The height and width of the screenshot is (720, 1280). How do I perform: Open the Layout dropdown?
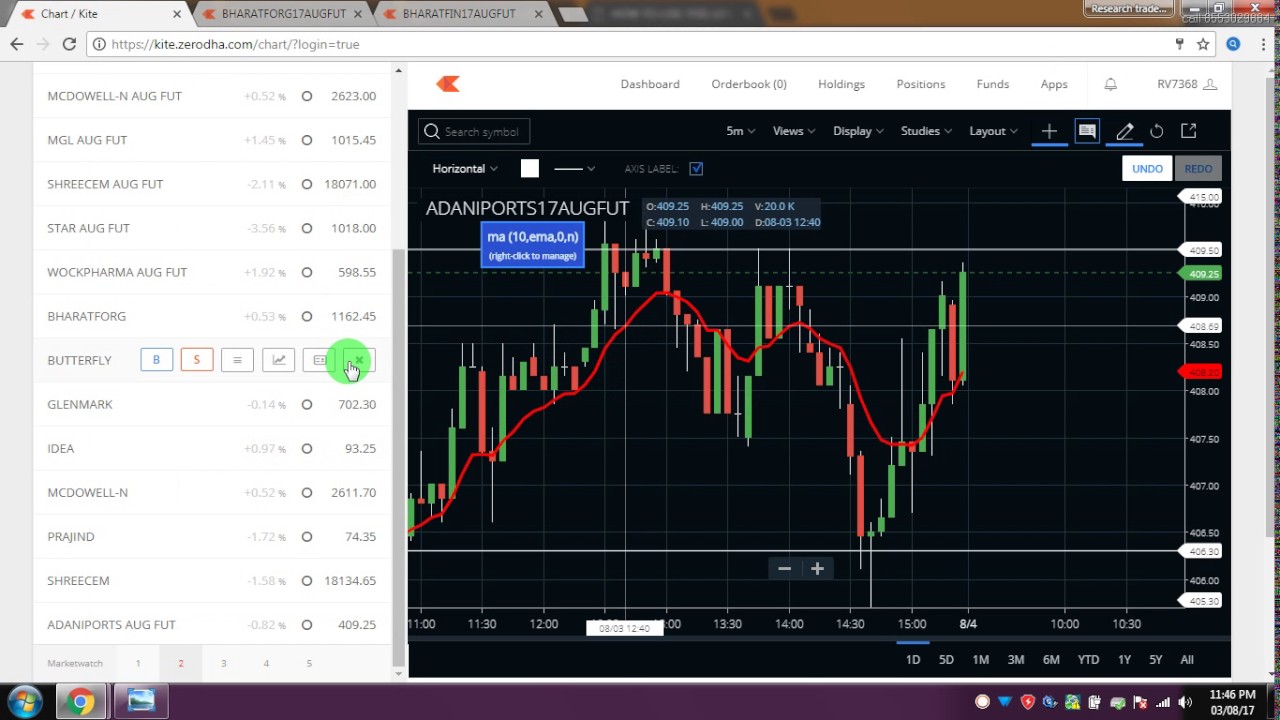pyautogui.click(x=993, y=131)
